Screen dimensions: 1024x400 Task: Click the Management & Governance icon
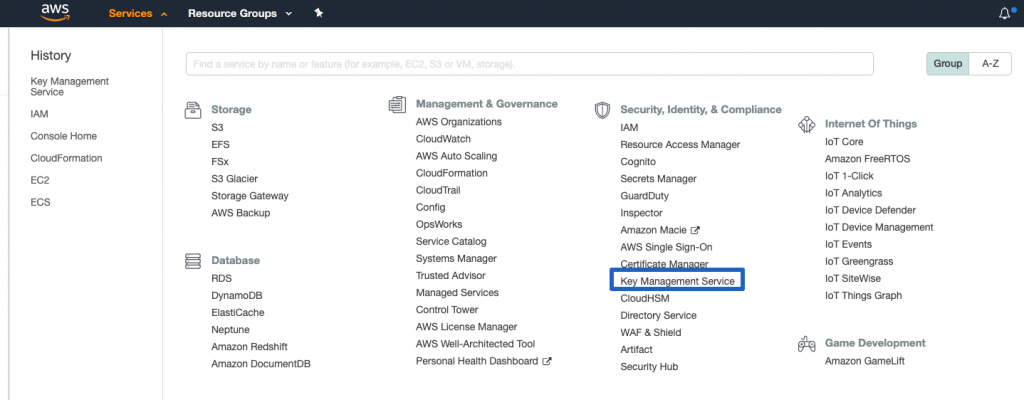[x=397, y=104]
